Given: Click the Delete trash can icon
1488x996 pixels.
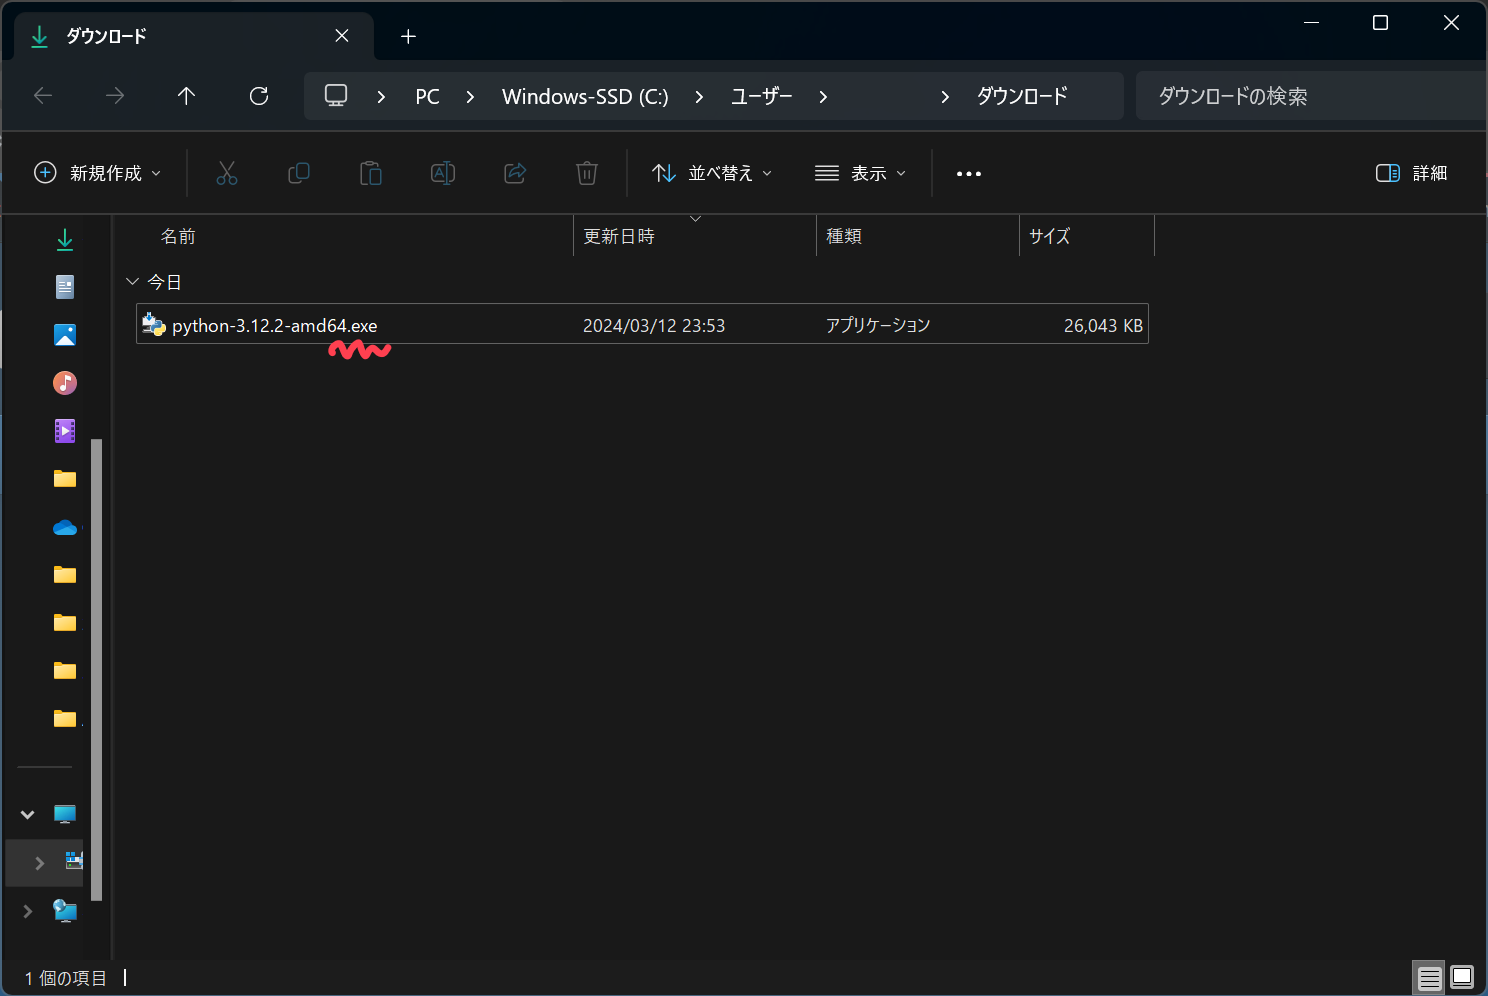Looking at the screenshot, I should coord(587,173).
